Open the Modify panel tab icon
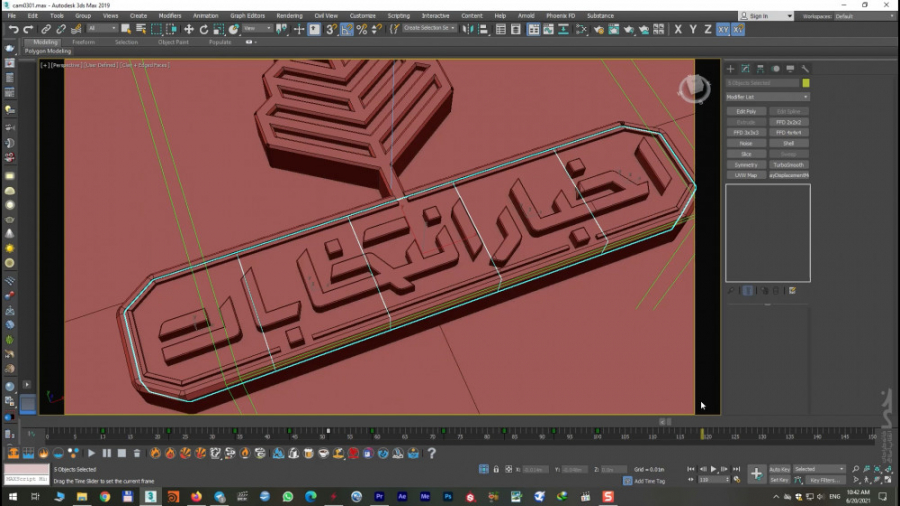Viewport: 900px width, 506px height. point(745,68)
